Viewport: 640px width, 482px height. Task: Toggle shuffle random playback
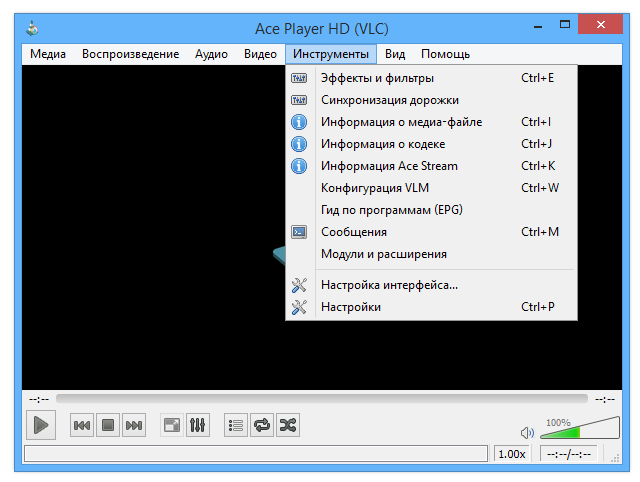pyautogui.click(x=288, y=425)
